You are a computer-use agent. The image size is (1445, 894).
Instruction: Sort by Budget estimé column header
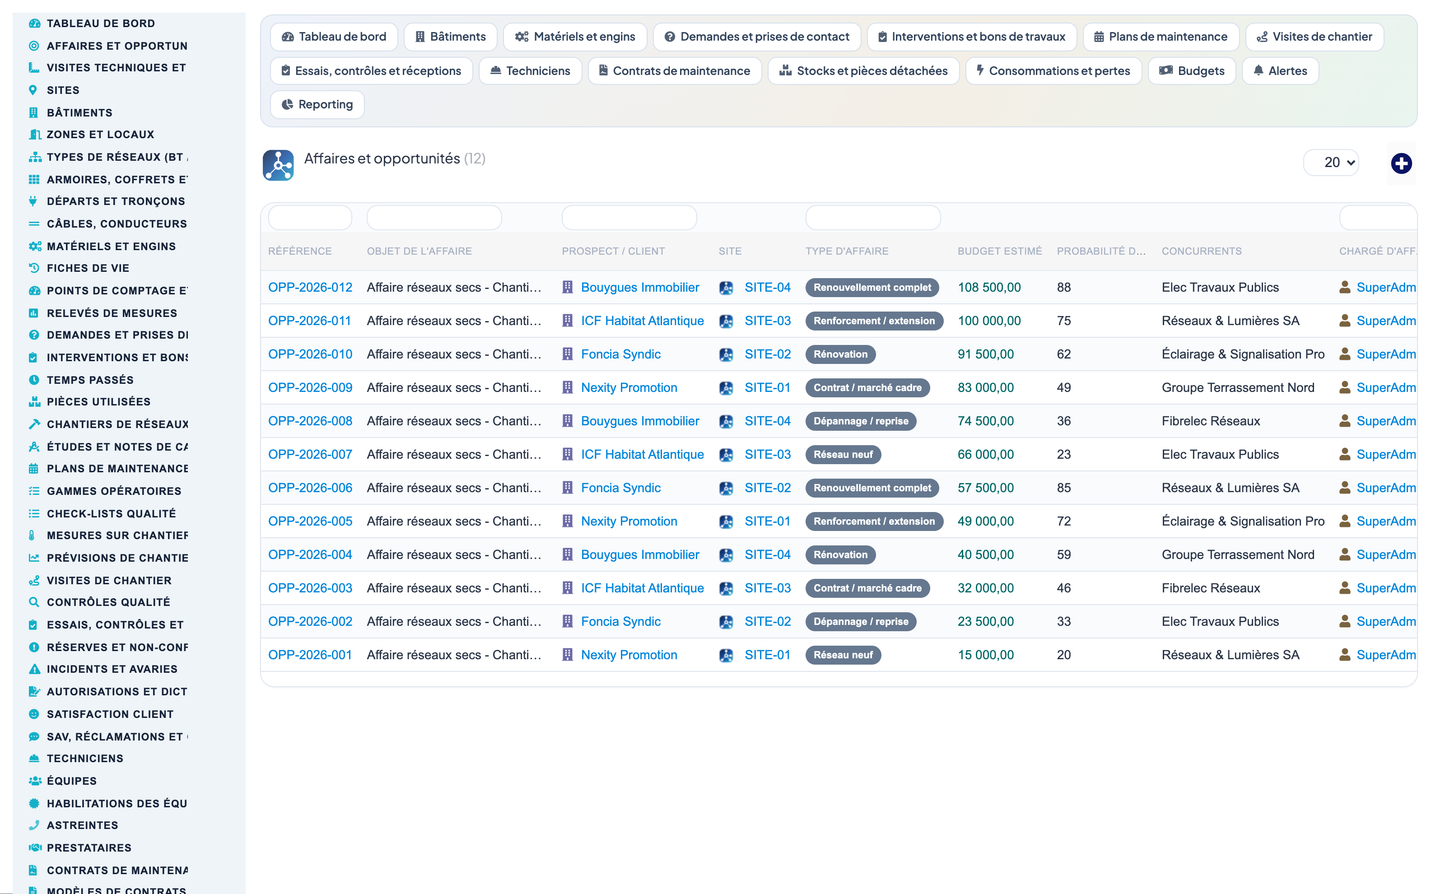click(x=999, y=251)
